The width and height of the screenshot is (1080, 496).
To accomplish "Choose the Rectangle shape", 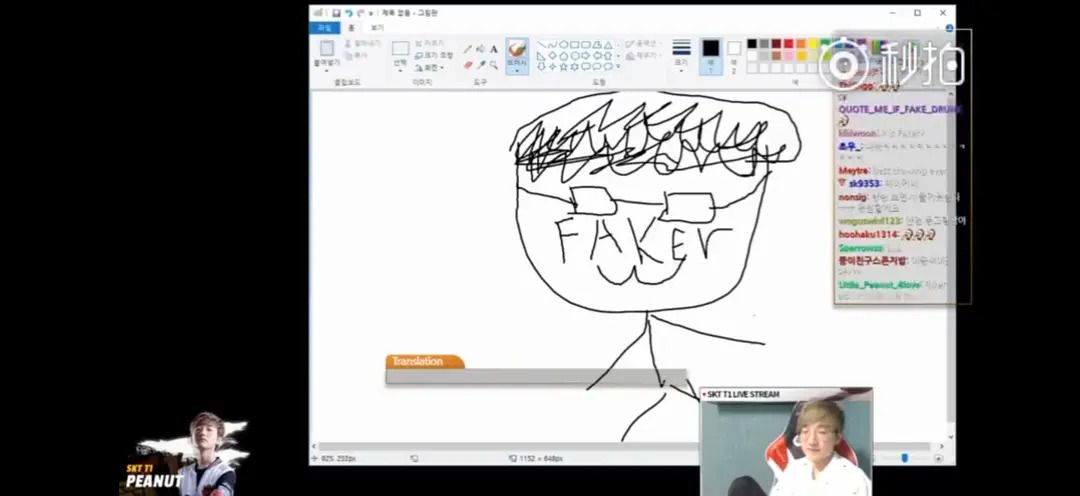I will tap(574, 45).
